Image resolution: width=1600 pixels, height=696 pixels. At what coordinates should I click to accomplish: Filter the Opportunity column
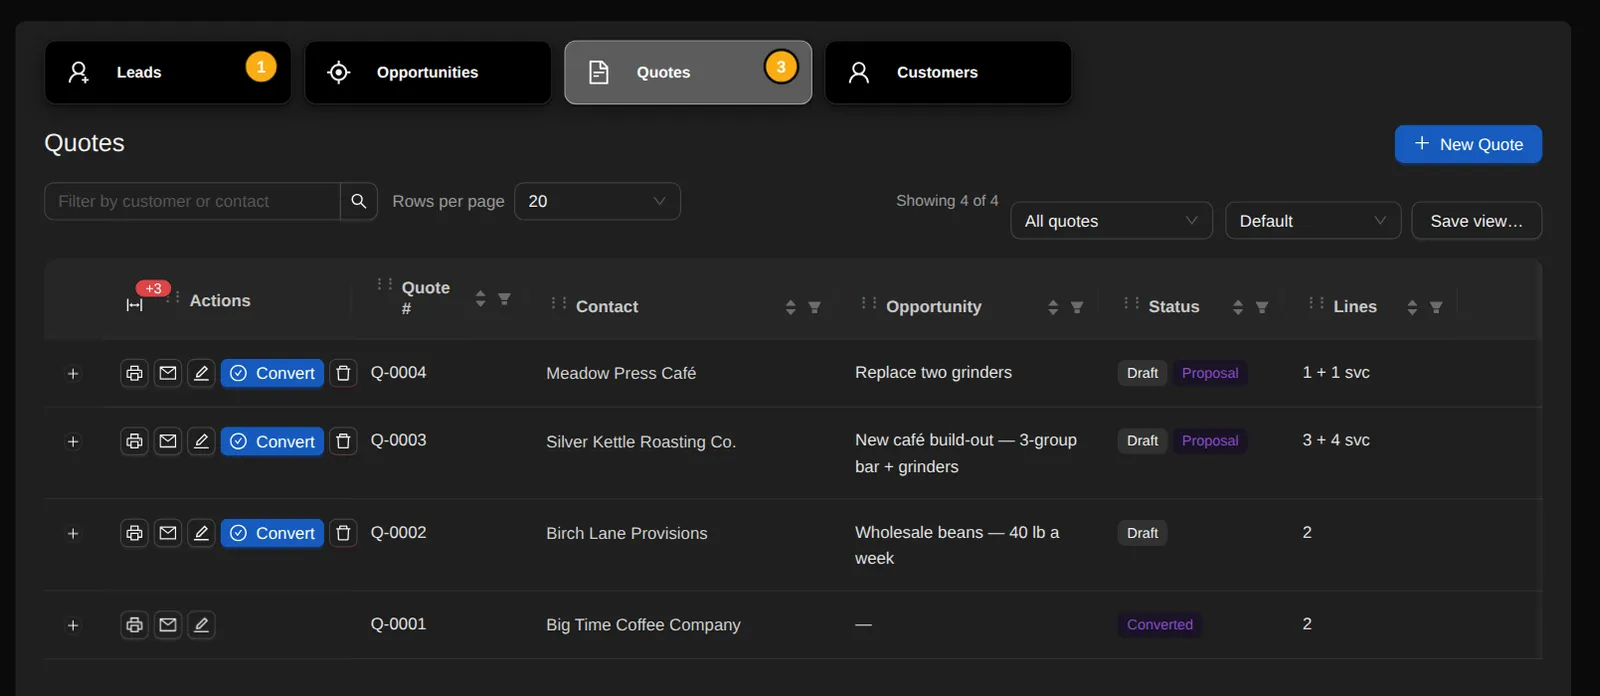1077,307
